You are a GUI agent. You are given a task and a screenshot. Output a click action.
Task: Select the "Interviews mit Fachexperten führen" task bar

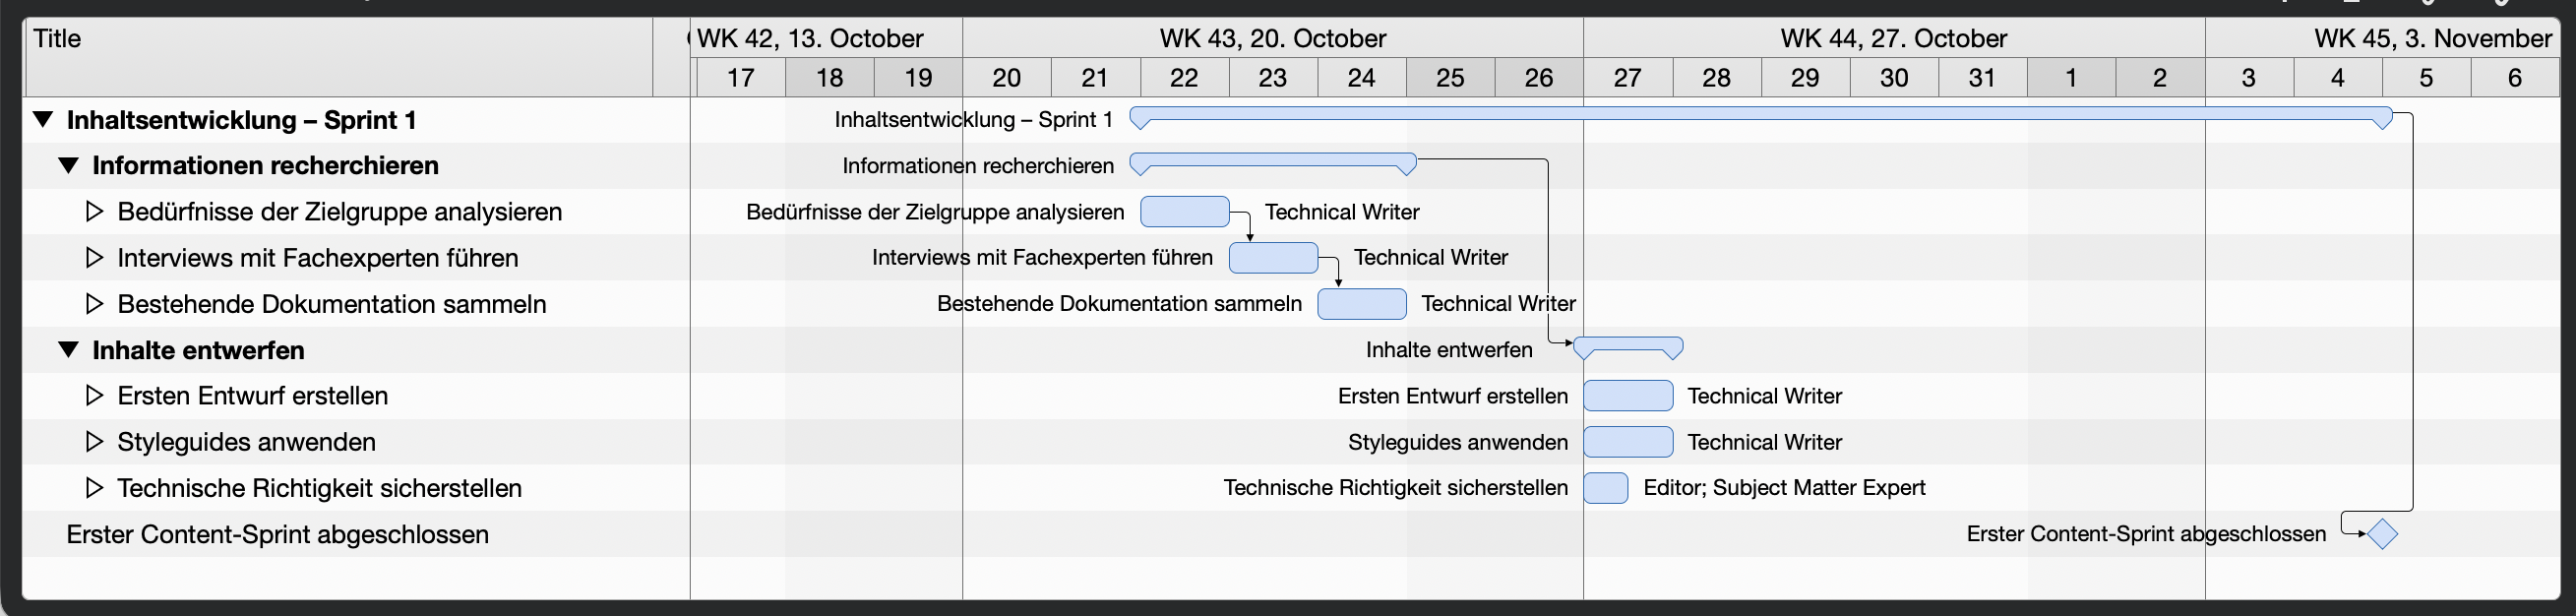(1273, 258)
